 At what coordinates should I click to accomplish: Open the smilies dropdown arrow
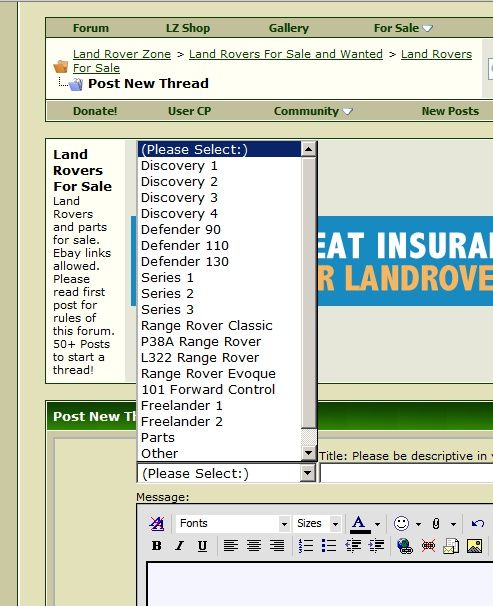pos(418,524)
